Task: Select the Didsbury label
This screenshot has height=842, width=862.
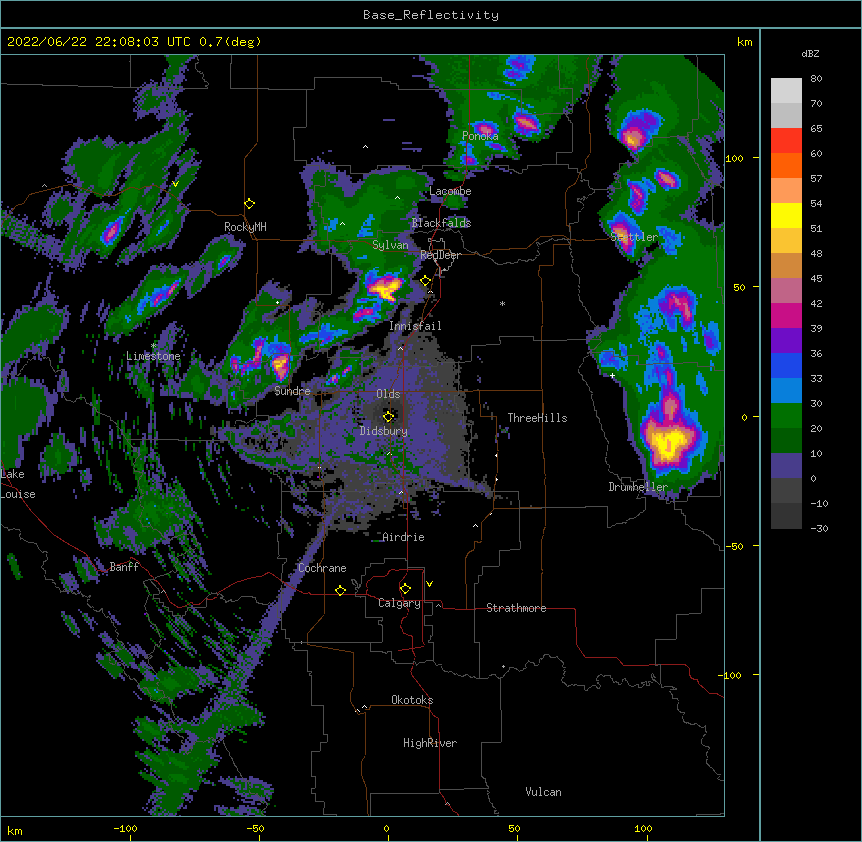Action: point(384,431)
